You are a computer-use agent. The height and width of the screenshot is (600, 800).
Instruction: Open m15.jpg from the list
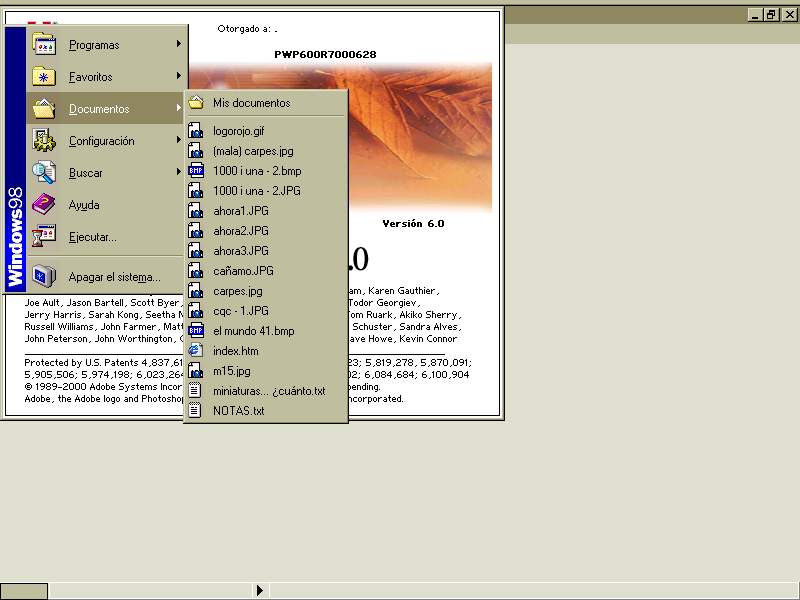[266, 371]
